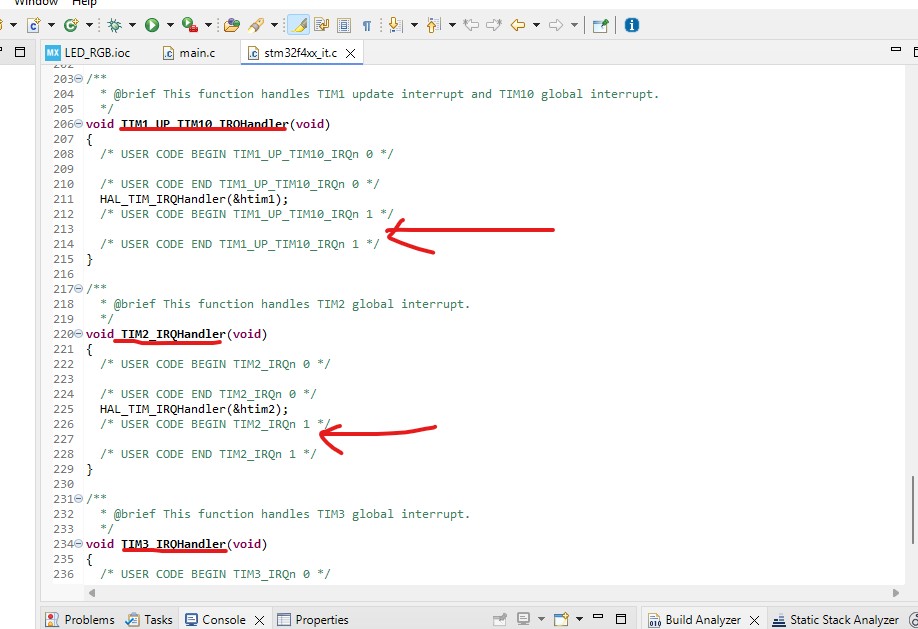This screenshot has height=629, width=918.
Task: Create a new C source file
Action: (33, 25)
